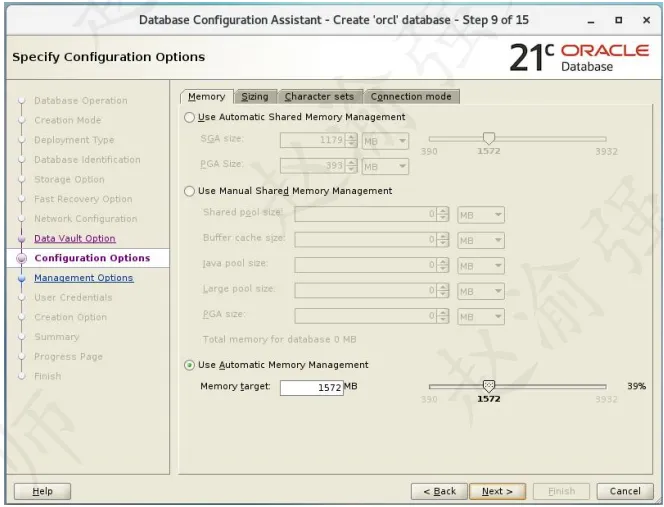Image resolution: width=664 pixels, height=507 pixels.
Task: Minimize the Database Configuration Assistant window
Action: (x=591, y=20)
